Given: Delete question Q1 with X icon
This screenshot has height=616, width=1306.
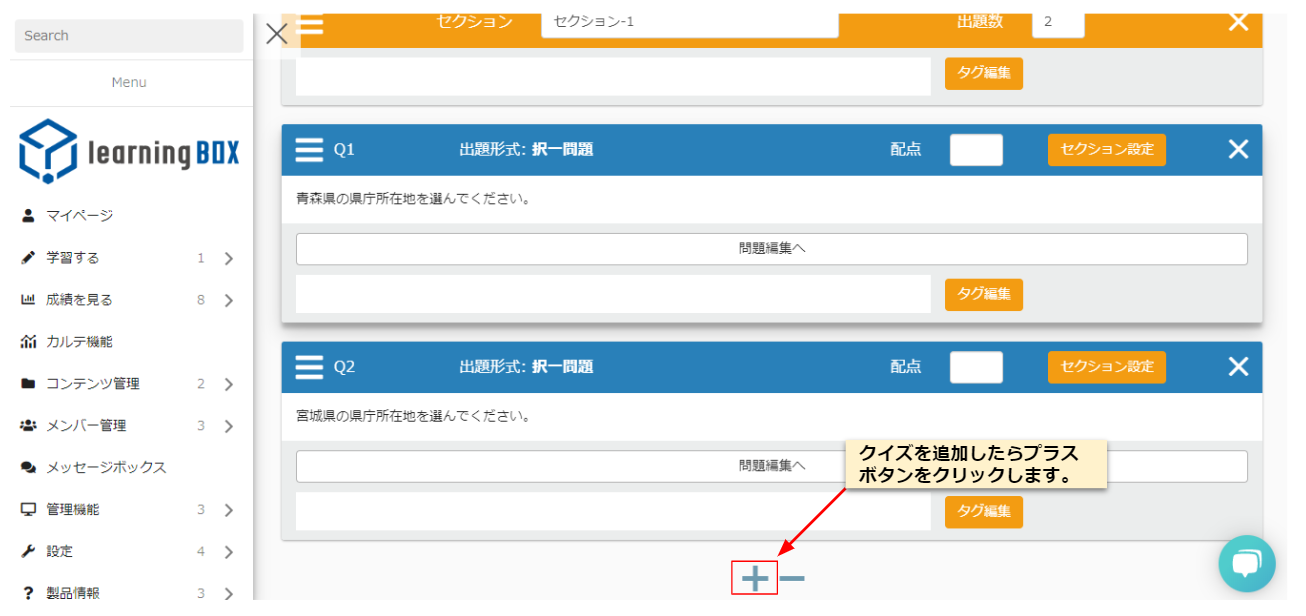Looking at the screenshot, I should [1238, 150].
